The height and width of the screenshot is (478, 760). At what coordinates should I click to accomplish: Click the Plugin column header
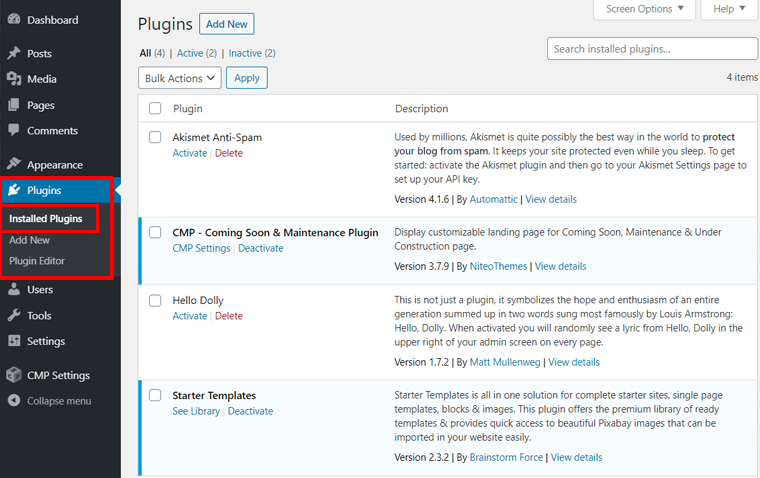(x=188, y=109)
